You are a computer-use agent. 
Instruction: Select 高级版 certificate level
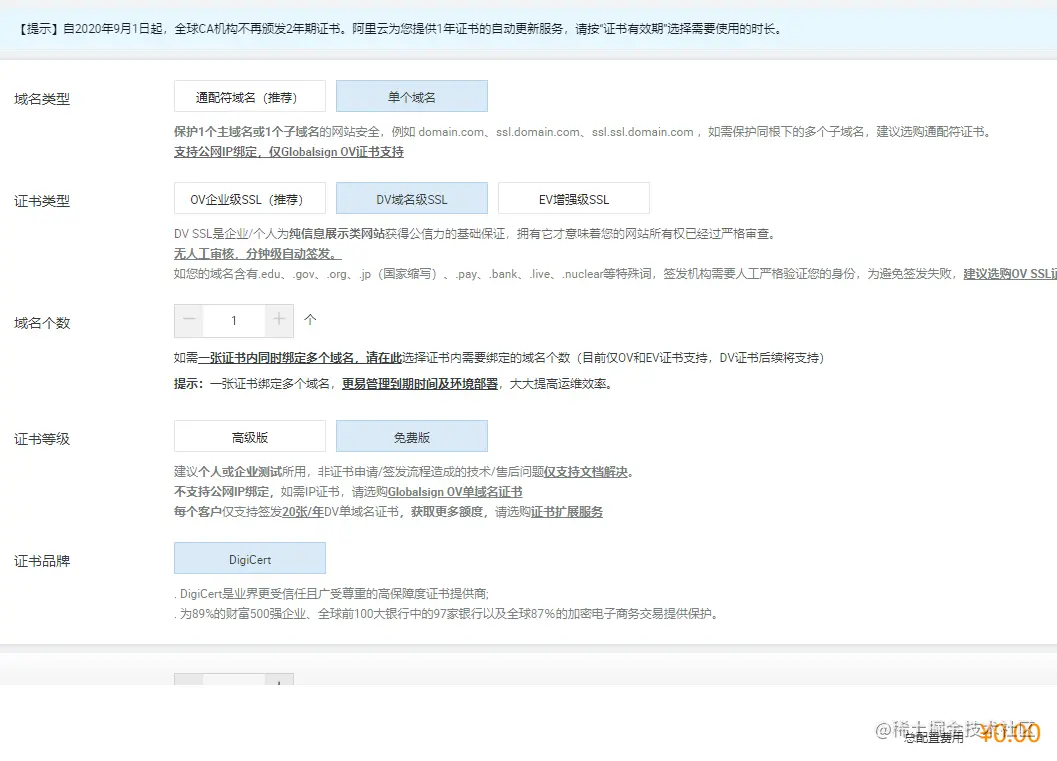click(x=249, y=436)
